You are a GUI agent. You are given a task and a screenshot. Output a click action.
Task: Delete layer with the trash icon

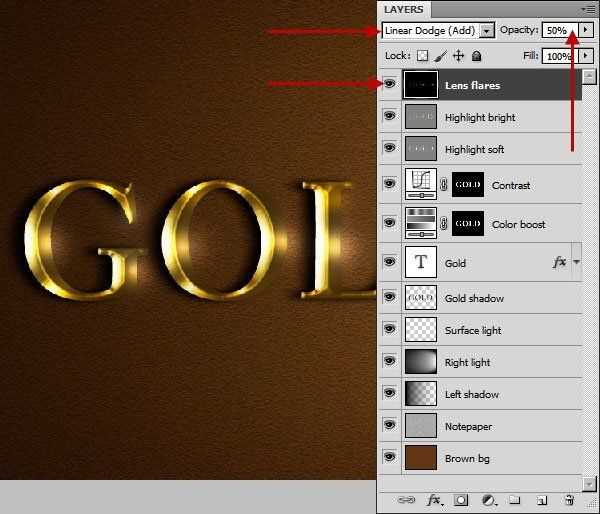tap(569, 500)
